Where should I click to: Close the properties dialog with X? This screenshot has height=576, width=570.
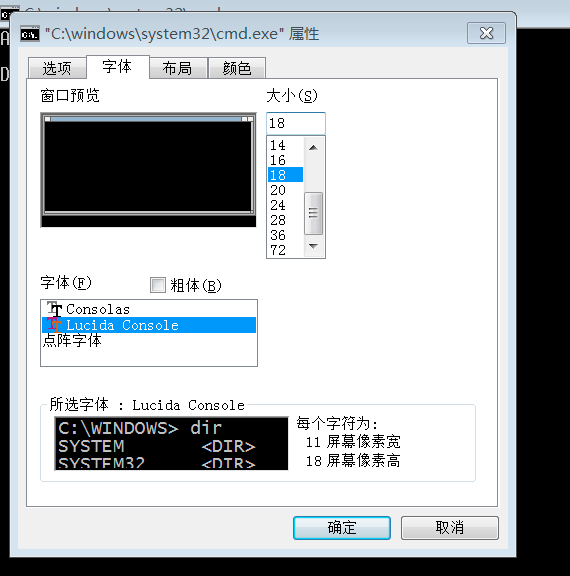[486, 33]
